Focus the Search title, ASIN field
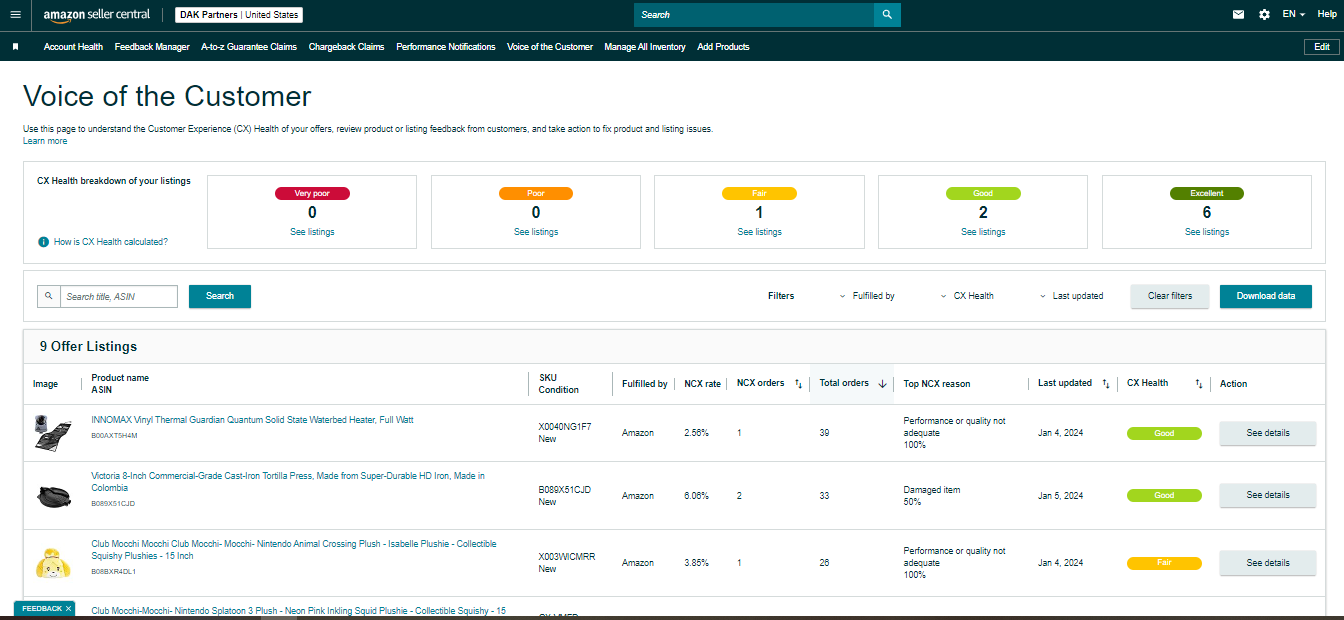The image size is (1344, 620). coord(118,297)
